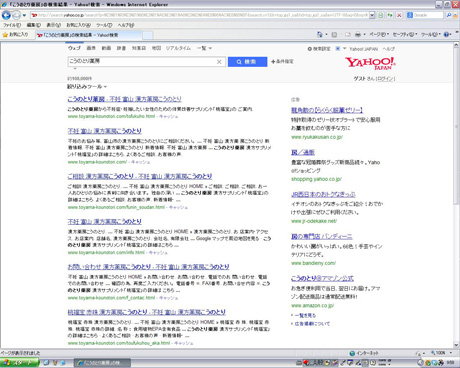Open the 表示 menu
460x368 pixels.
pyautogui.click(x=53, y=25)
